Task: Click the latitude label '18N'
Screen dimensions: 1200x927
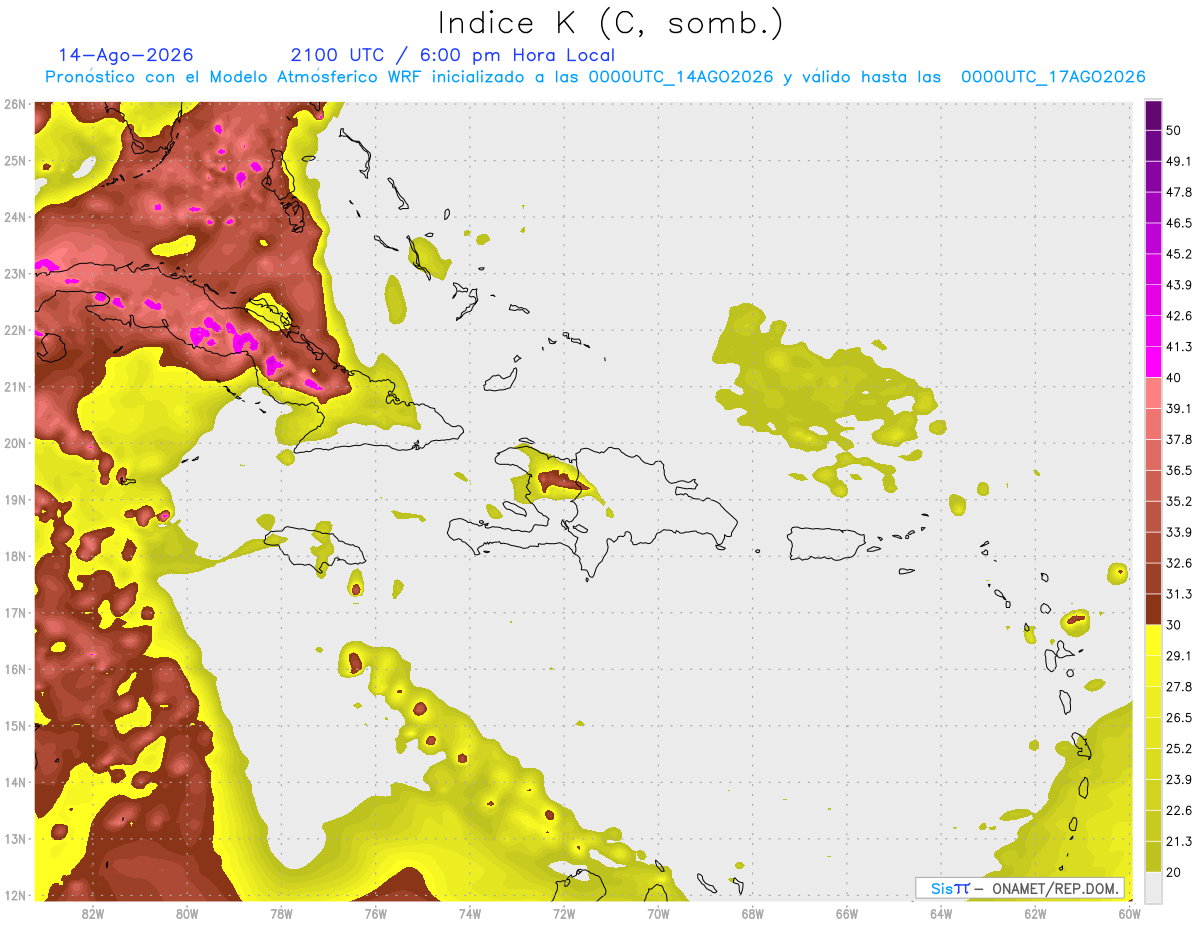Action: pyautogui.click(x=15, y=556)
